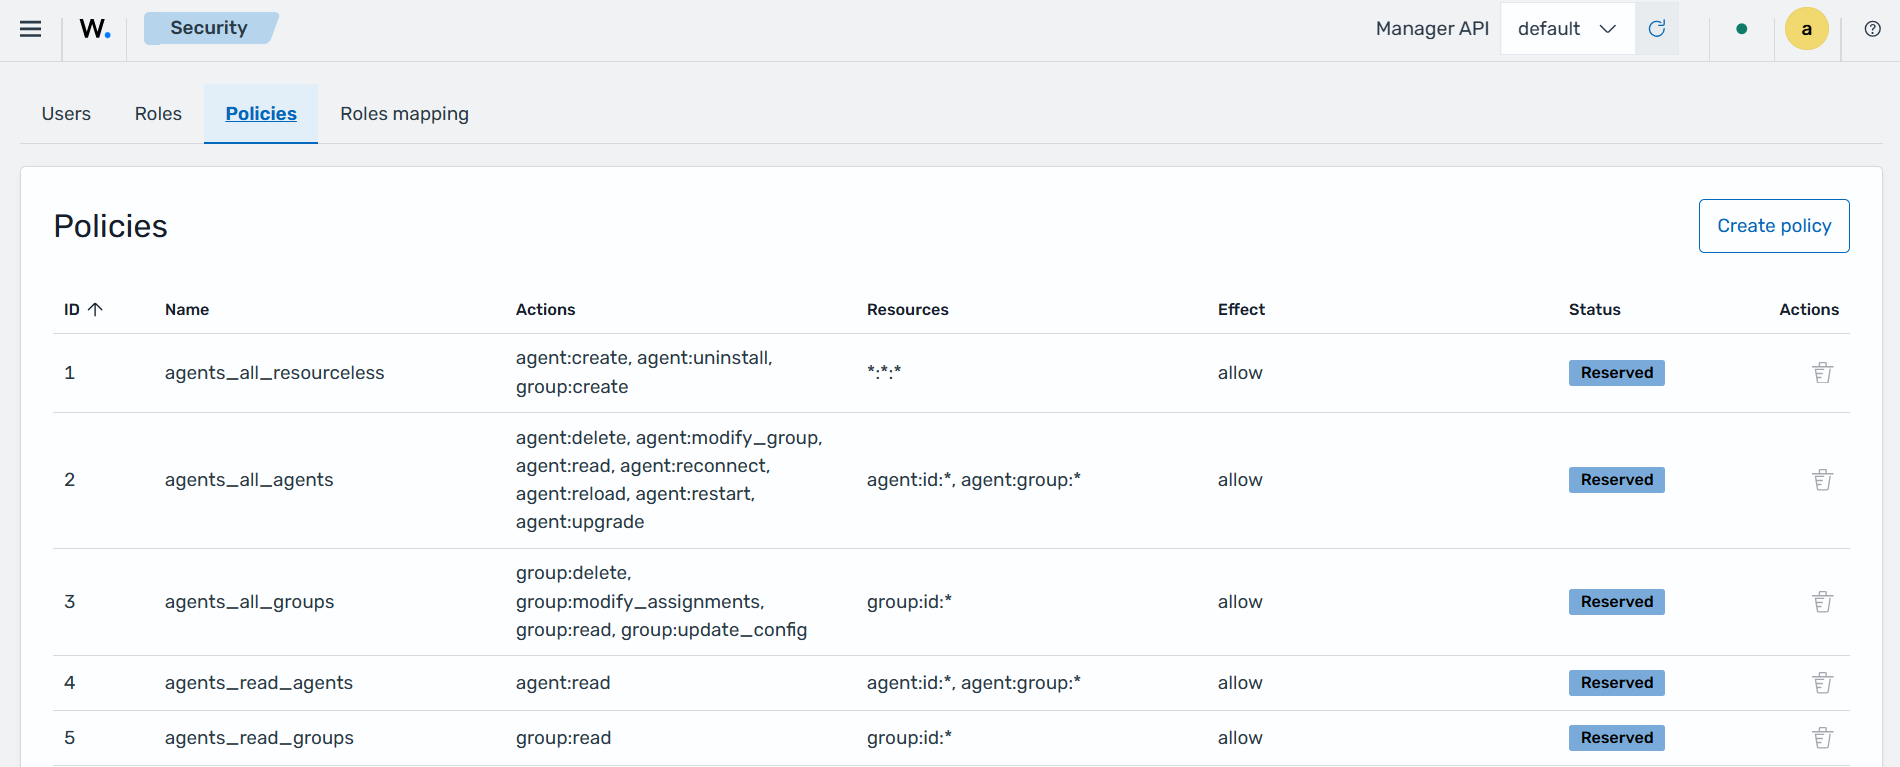The width and height of the screenshot is (1900, 767).
Task: Select the agents_all_groups policy name
Action: coord(249,602)
